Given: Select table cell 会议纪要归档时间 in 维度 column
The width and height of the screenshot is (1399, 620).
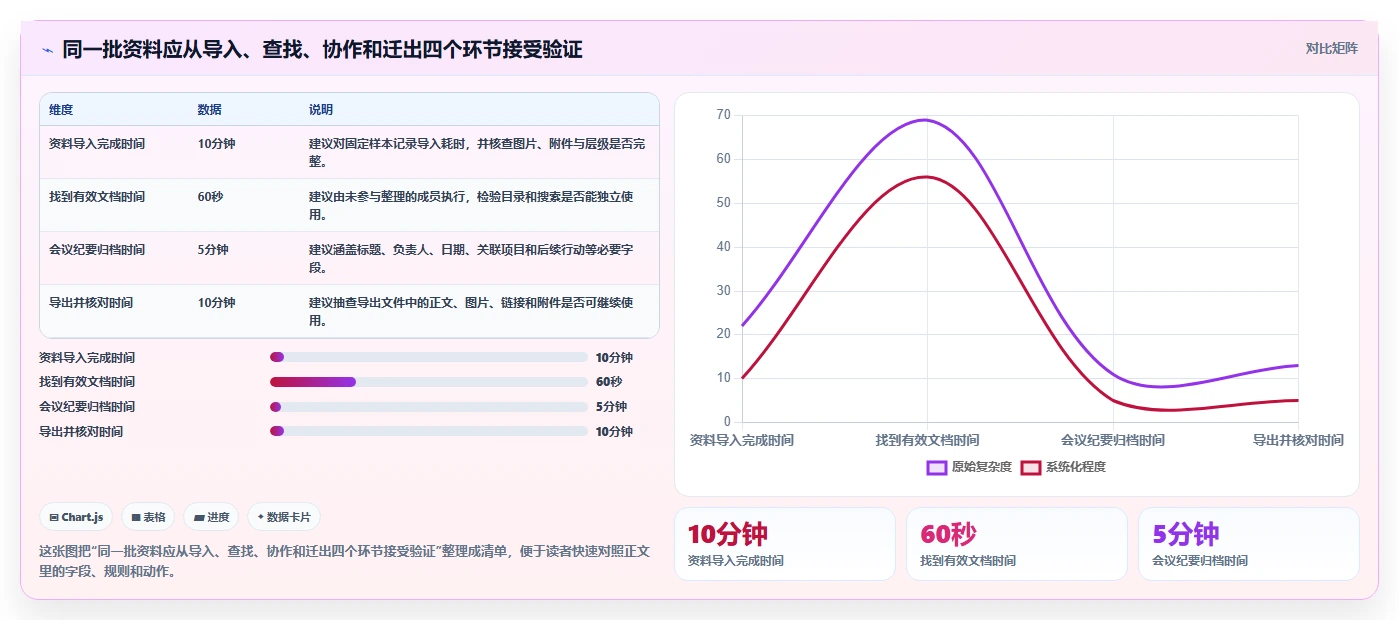Looking at the screenshot, I should pyautogui.click(x=97, y=250).
